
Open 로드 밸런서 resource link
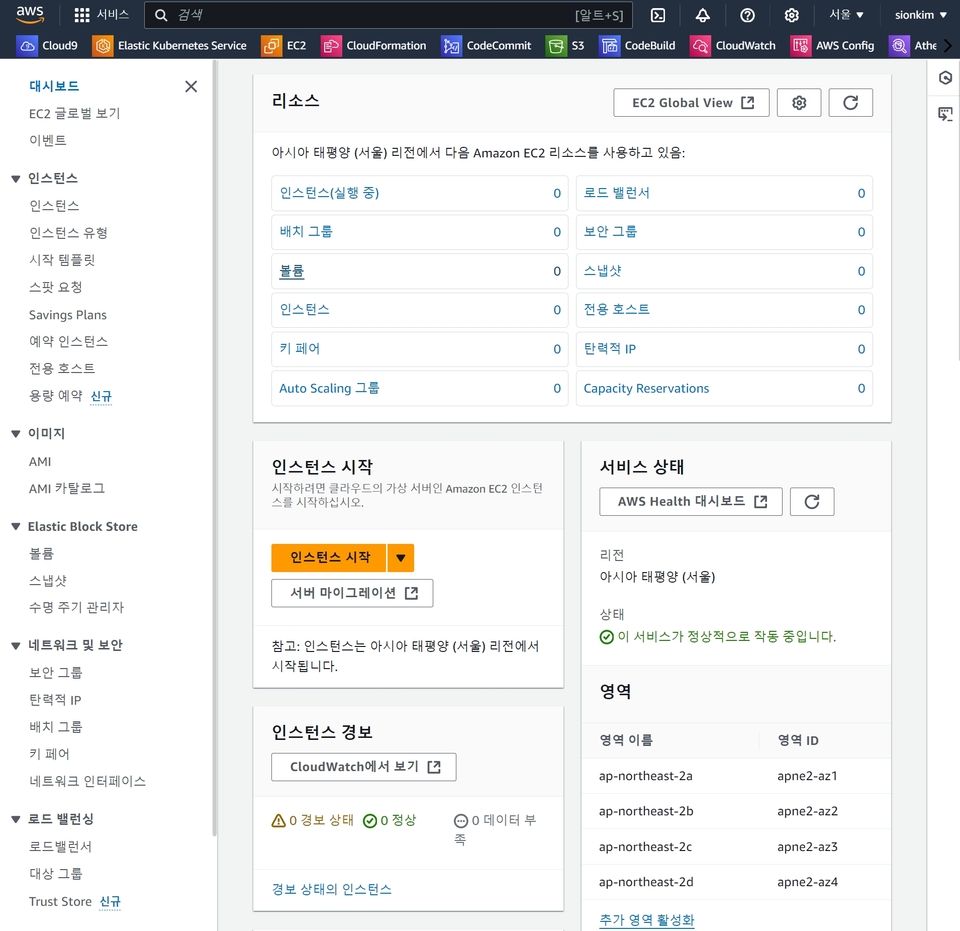click(x=616, y=193)
